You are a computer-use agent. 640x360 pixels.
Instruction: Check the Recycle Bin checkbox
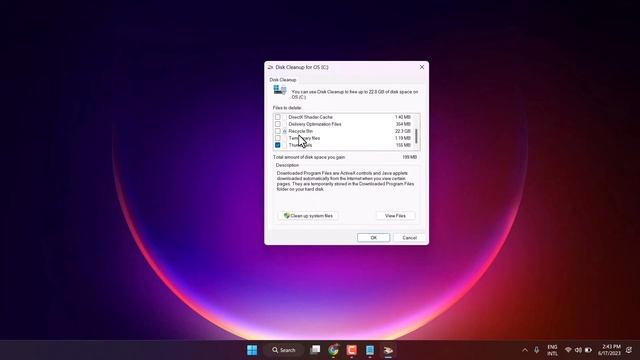pos(278,131)
